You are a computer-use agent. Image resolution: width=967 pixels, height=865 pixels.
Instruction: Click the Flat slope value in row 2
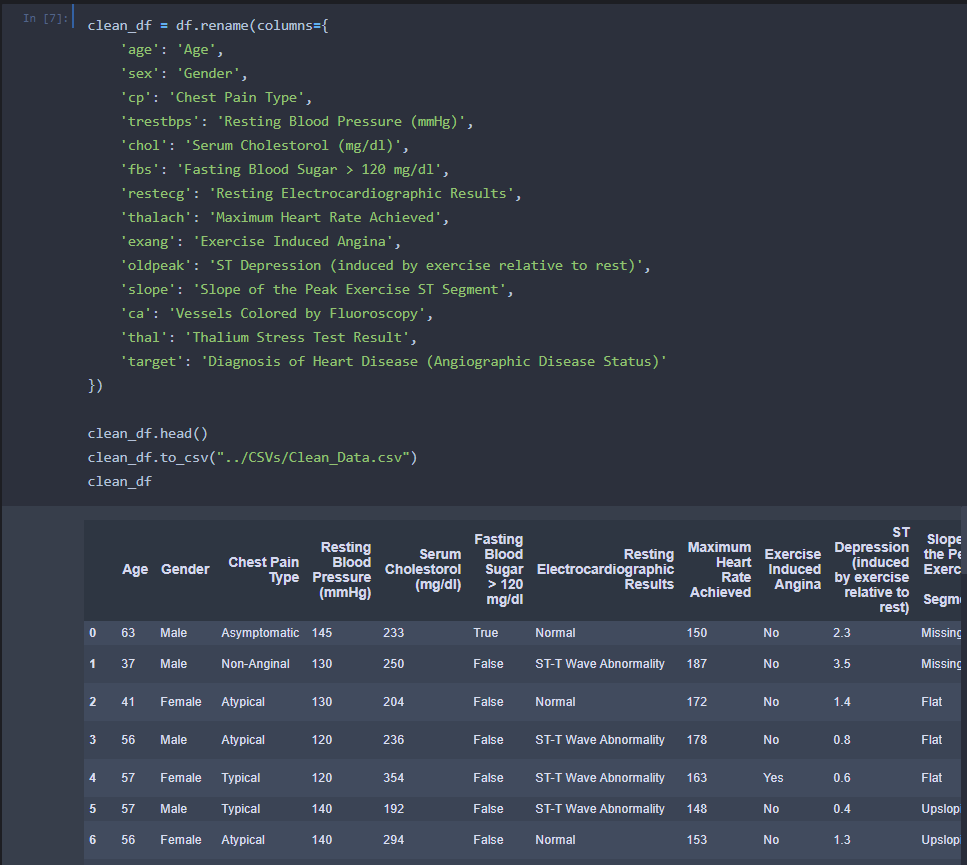[932, 702]
